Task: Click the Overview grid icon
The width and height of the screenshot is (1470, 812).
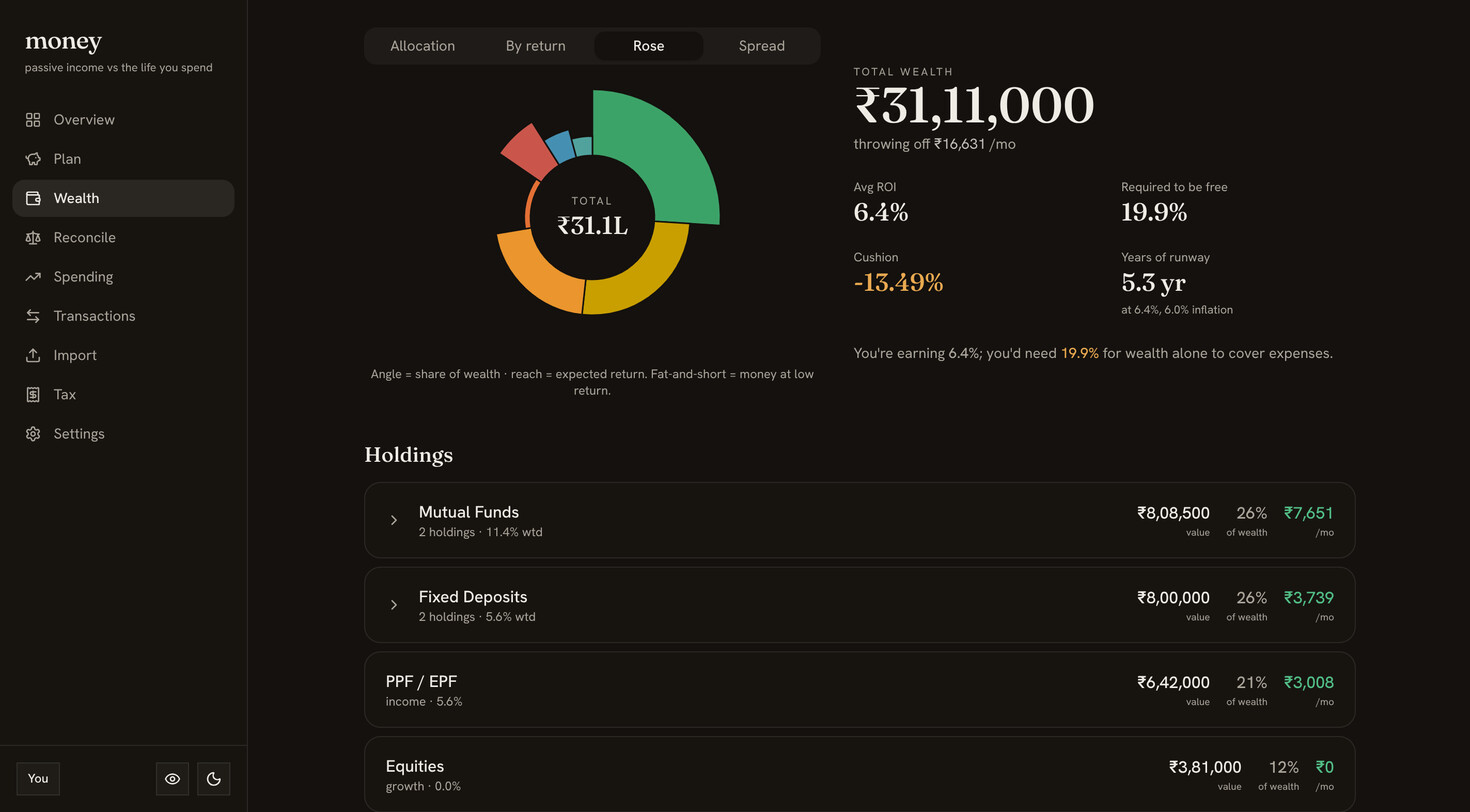Action: pyautogui.click(x=33, y=120)
